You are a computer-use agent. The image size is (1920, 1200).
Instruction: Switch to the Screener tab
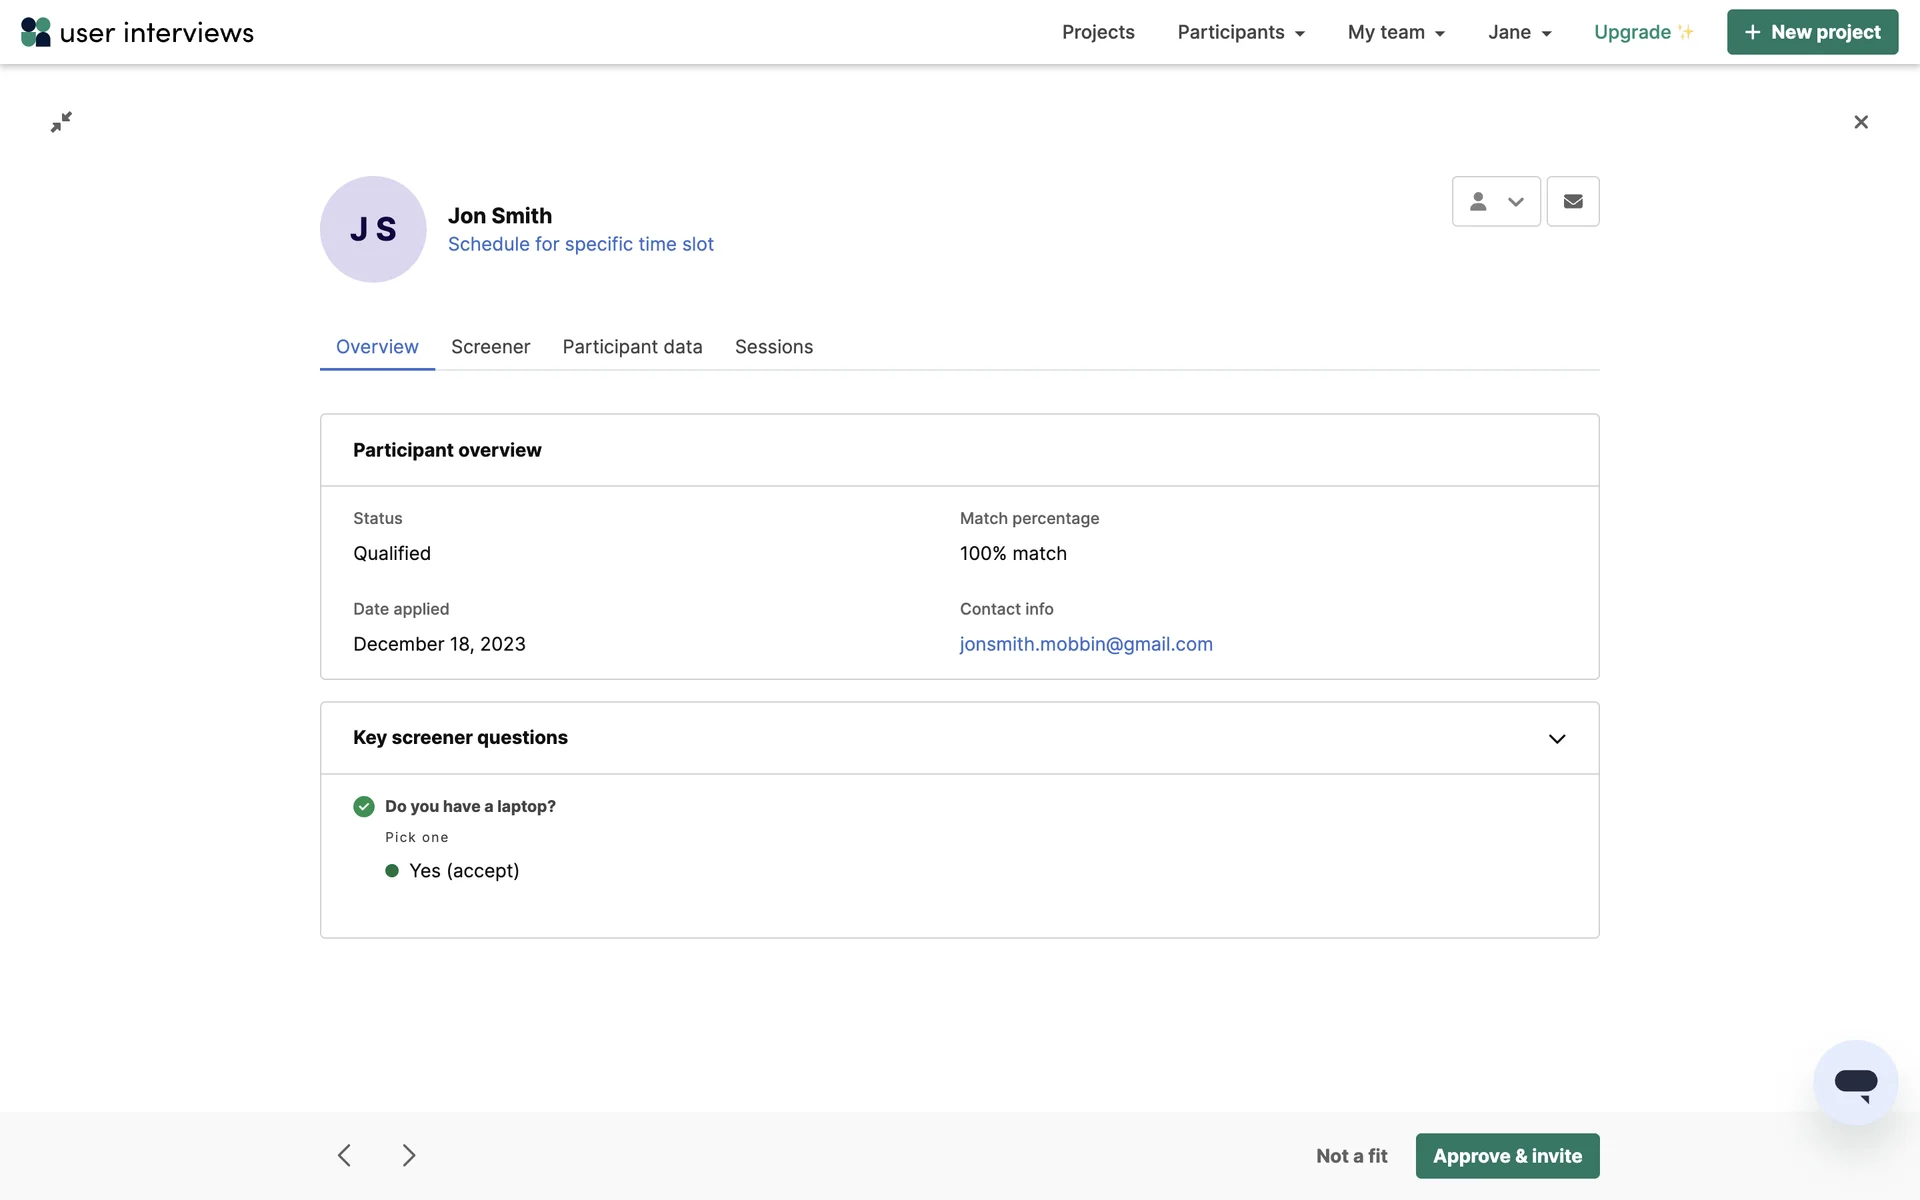pos(490,347)
